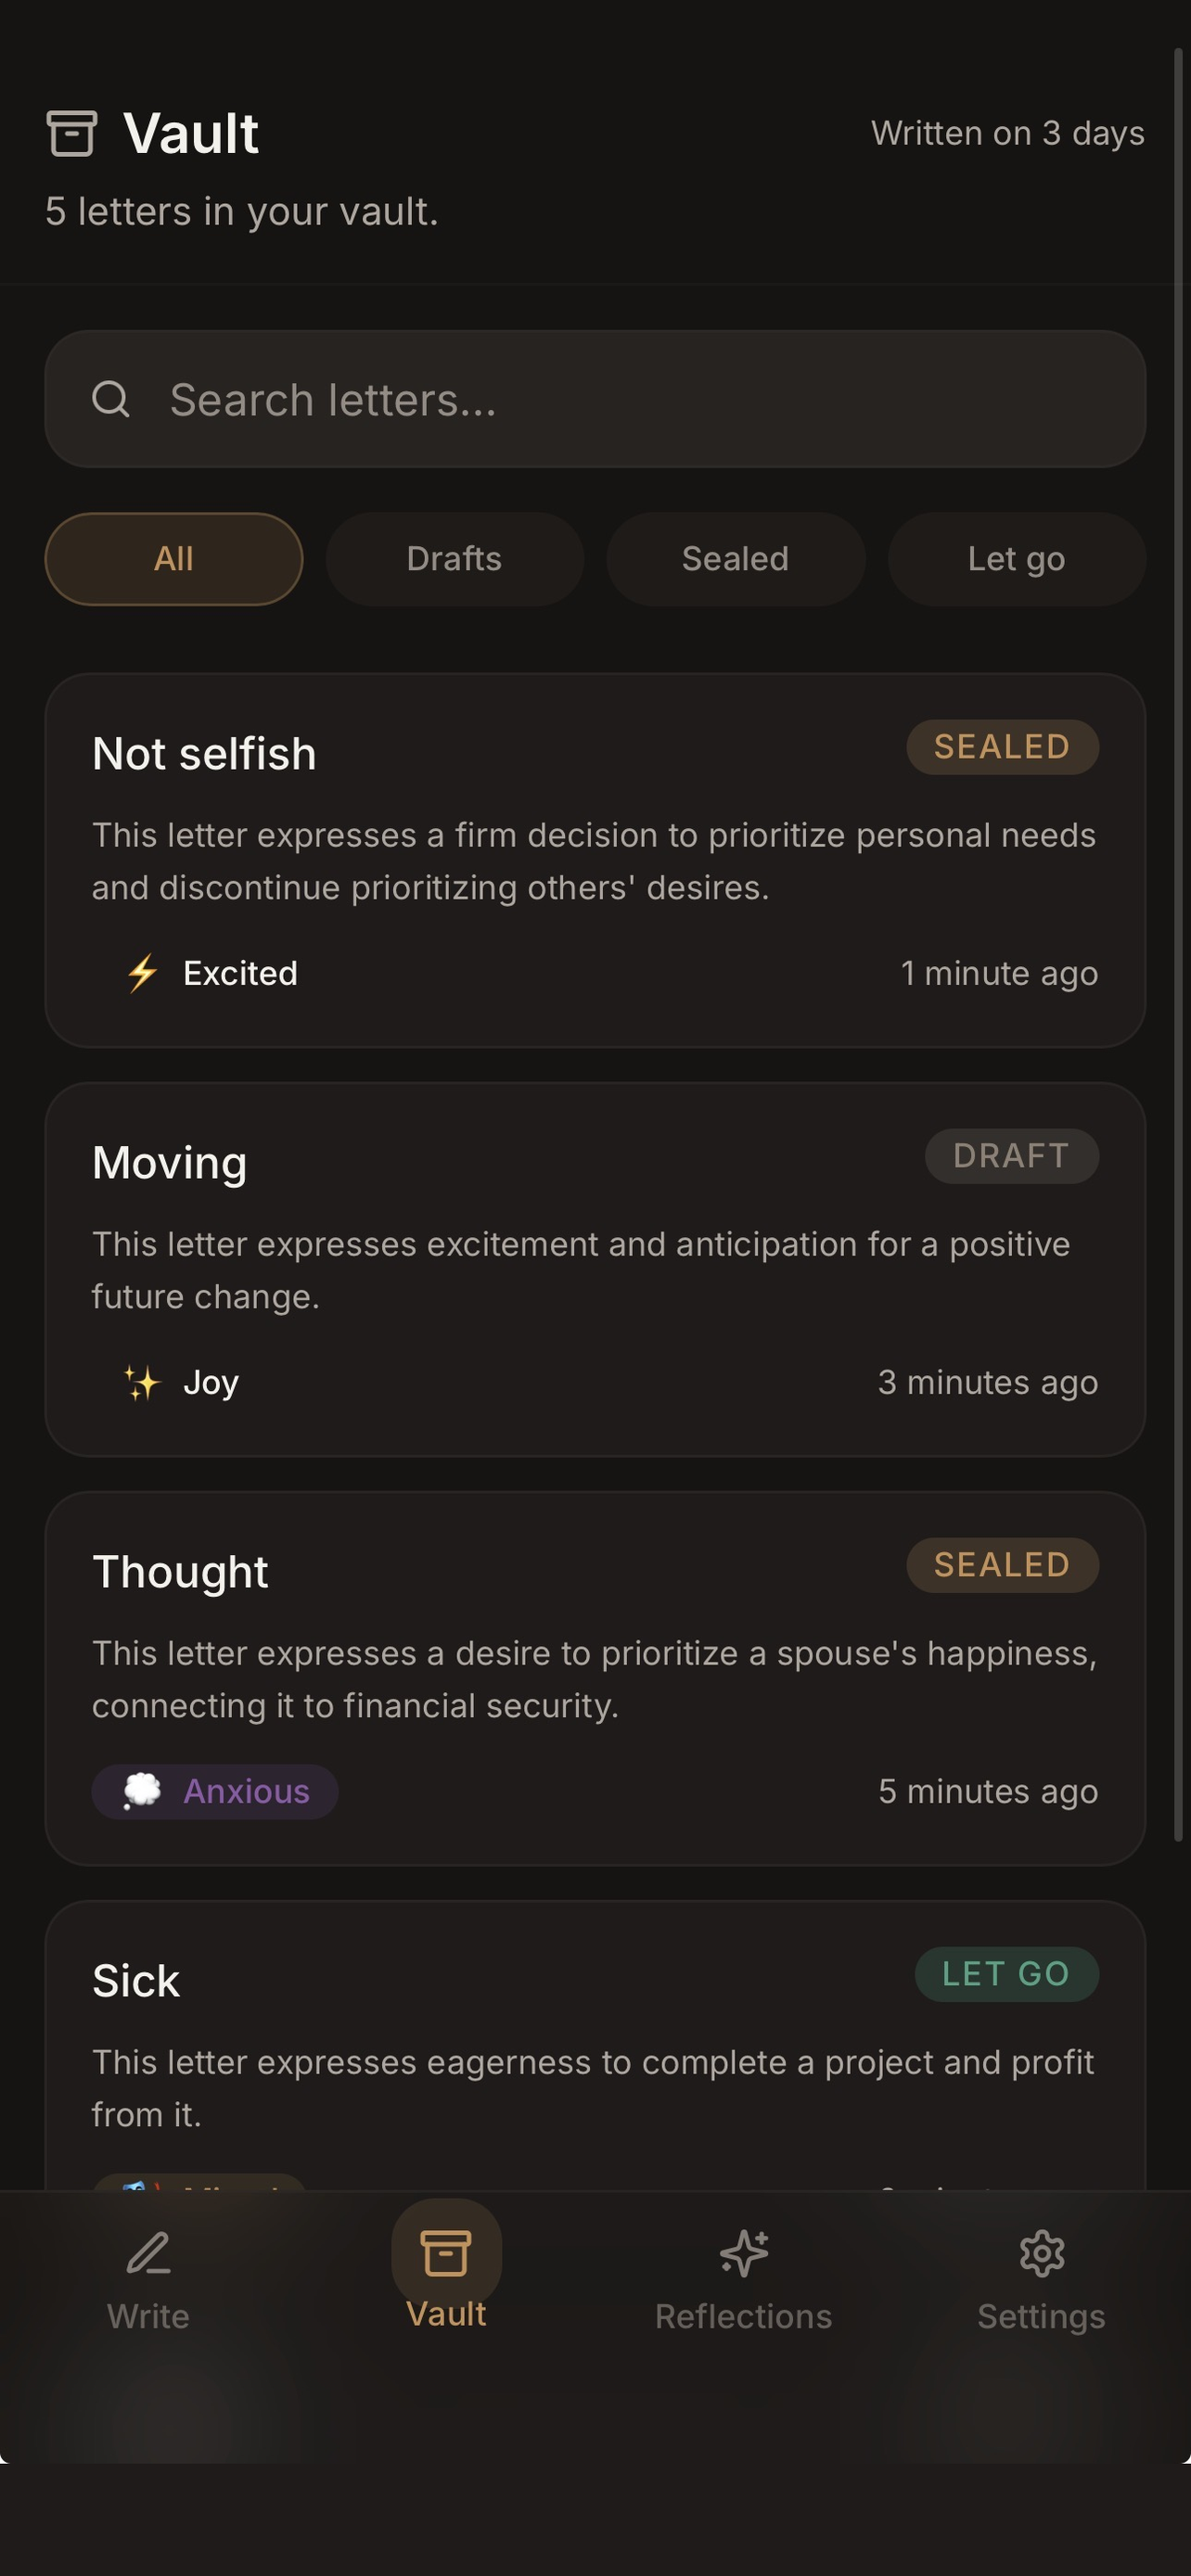The width and height of the screenshot is (1191, 2576).
Task: Focus the Search letters field
Action: (640, 399)
